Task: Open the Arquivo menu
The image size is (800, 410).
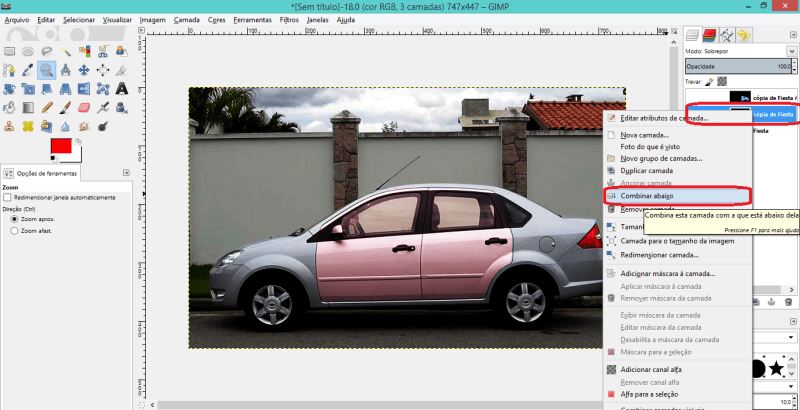Action: pyautogui.click(x=17, y=20)
